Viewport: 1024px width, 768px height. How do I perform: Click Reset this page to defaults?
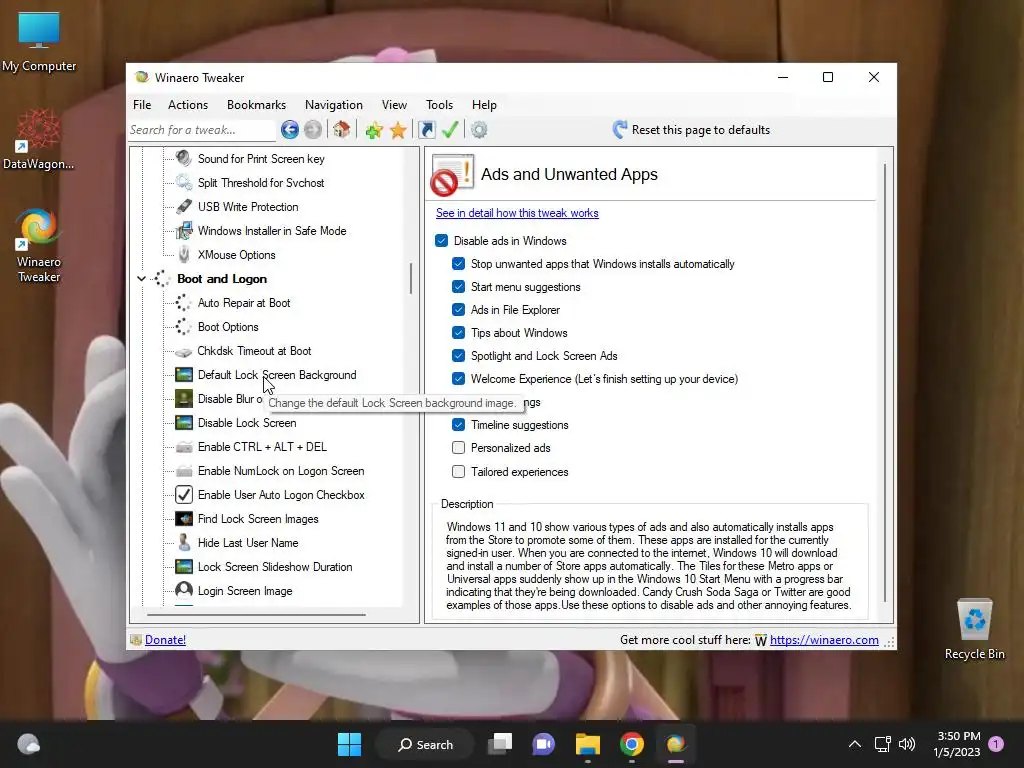pyautogui.click(x=691, y=129)
